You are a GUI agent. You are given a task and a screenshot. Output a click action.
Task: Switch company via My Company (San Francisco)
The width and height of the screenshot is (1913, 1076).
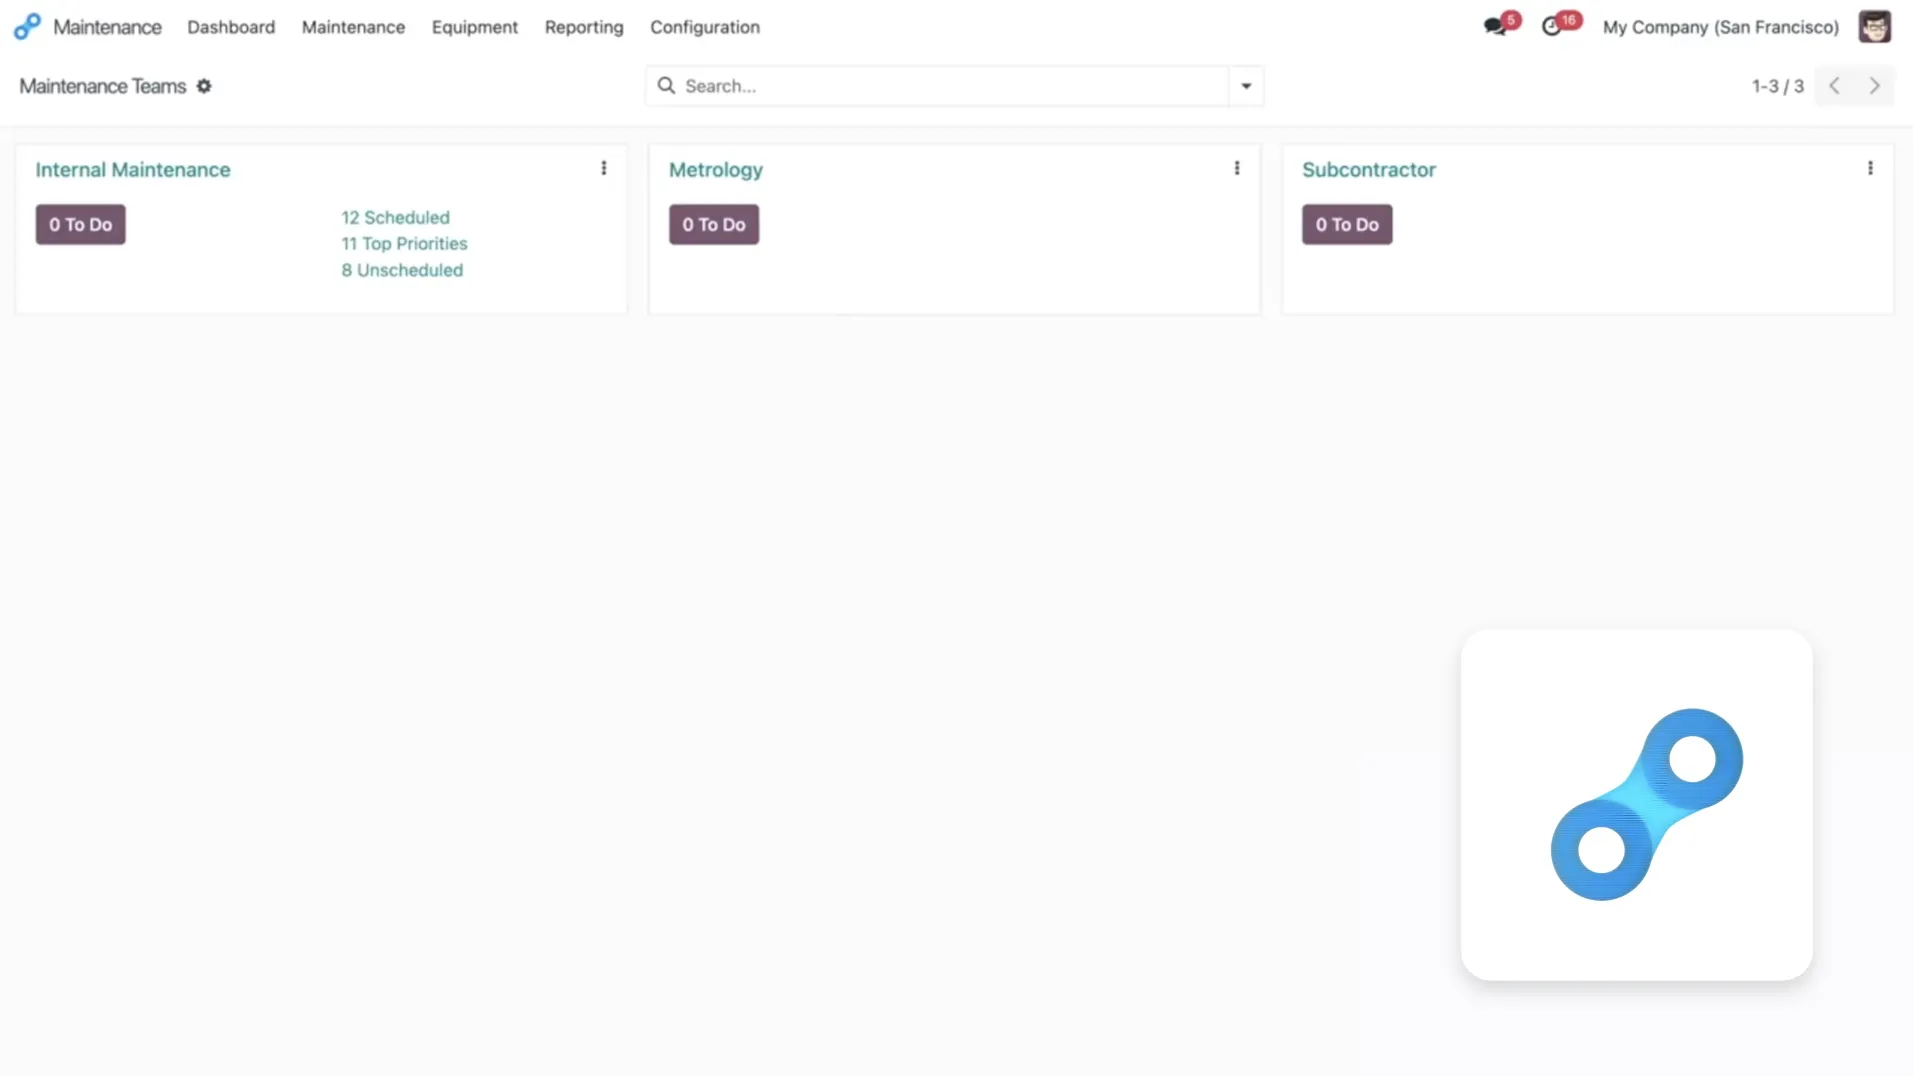1721,27
